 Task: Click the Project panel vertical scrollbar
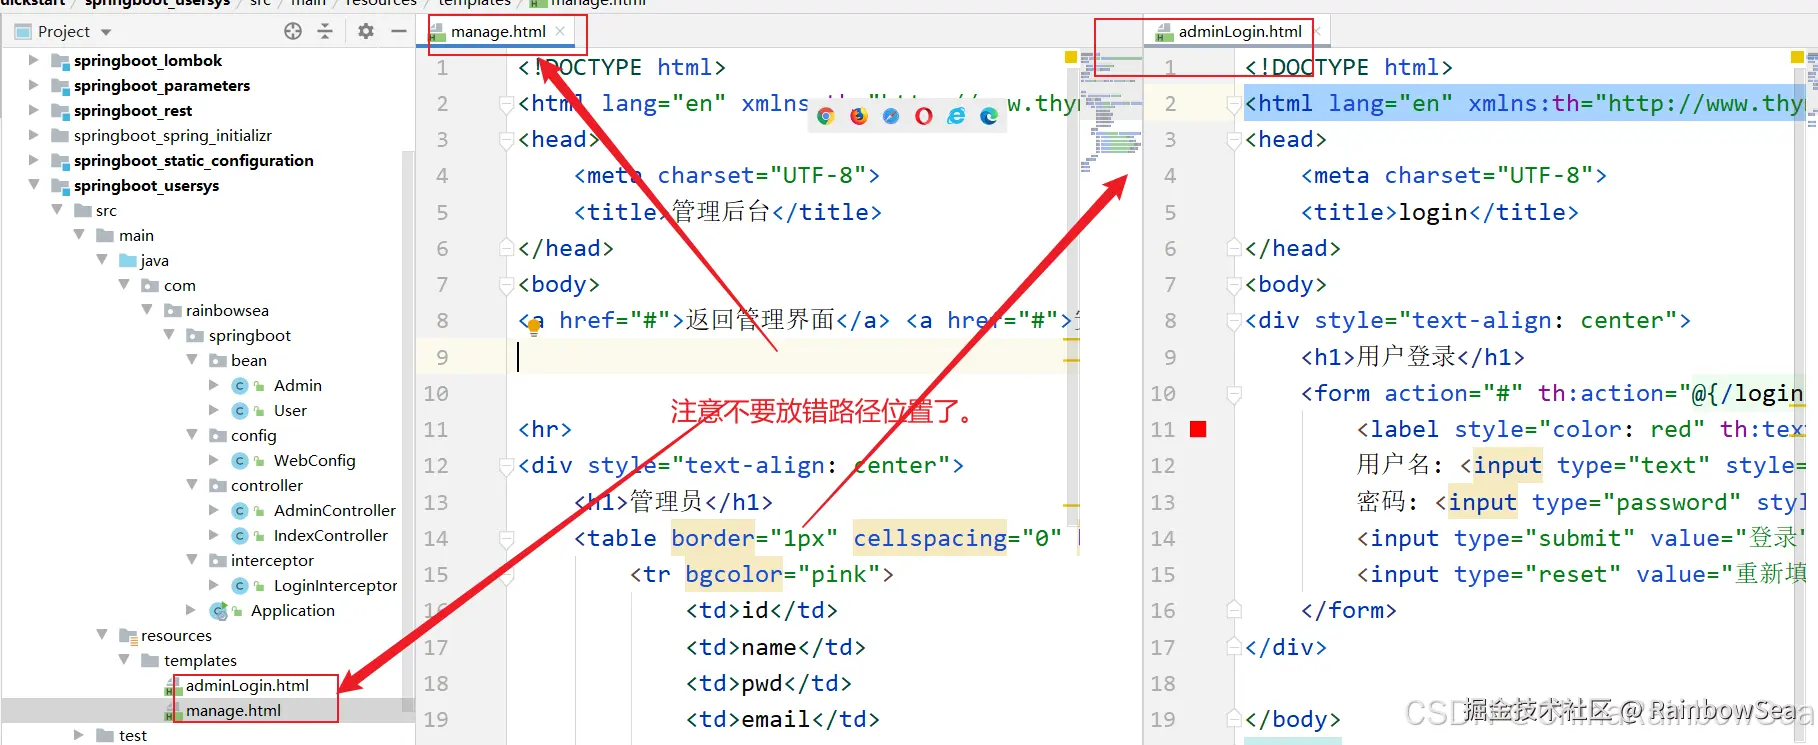408,430
